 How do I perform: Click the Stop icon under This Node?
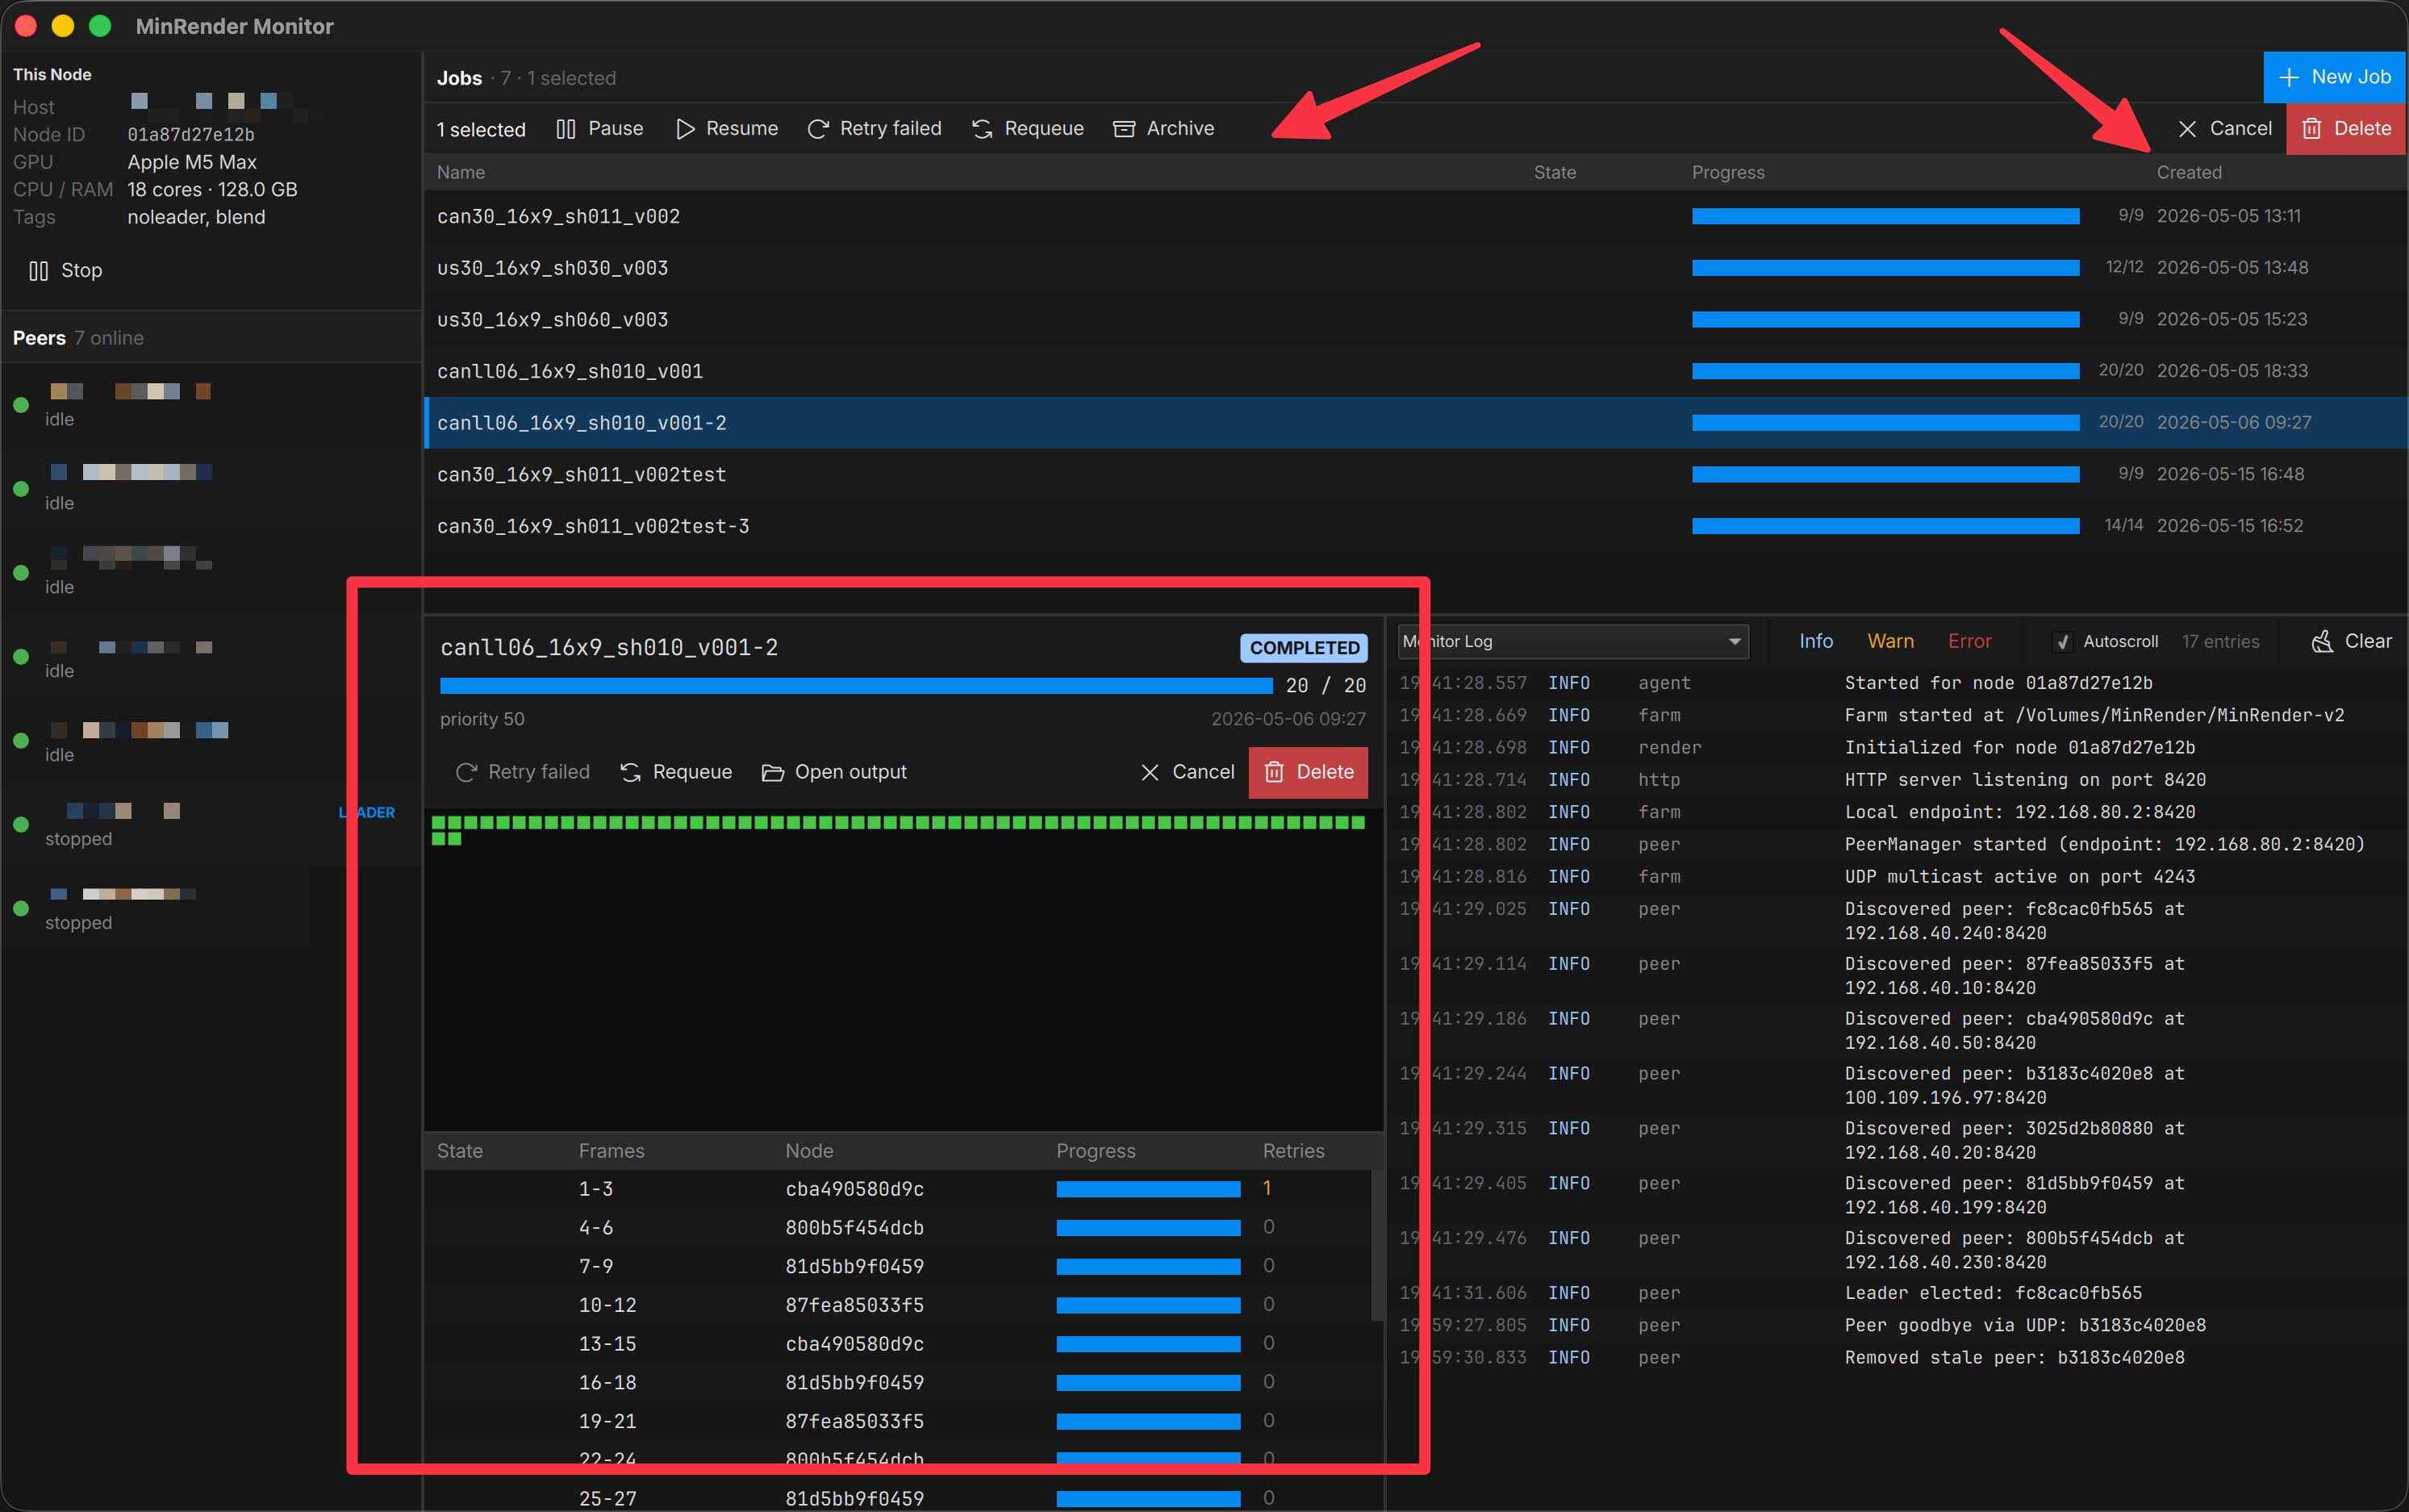38,271
